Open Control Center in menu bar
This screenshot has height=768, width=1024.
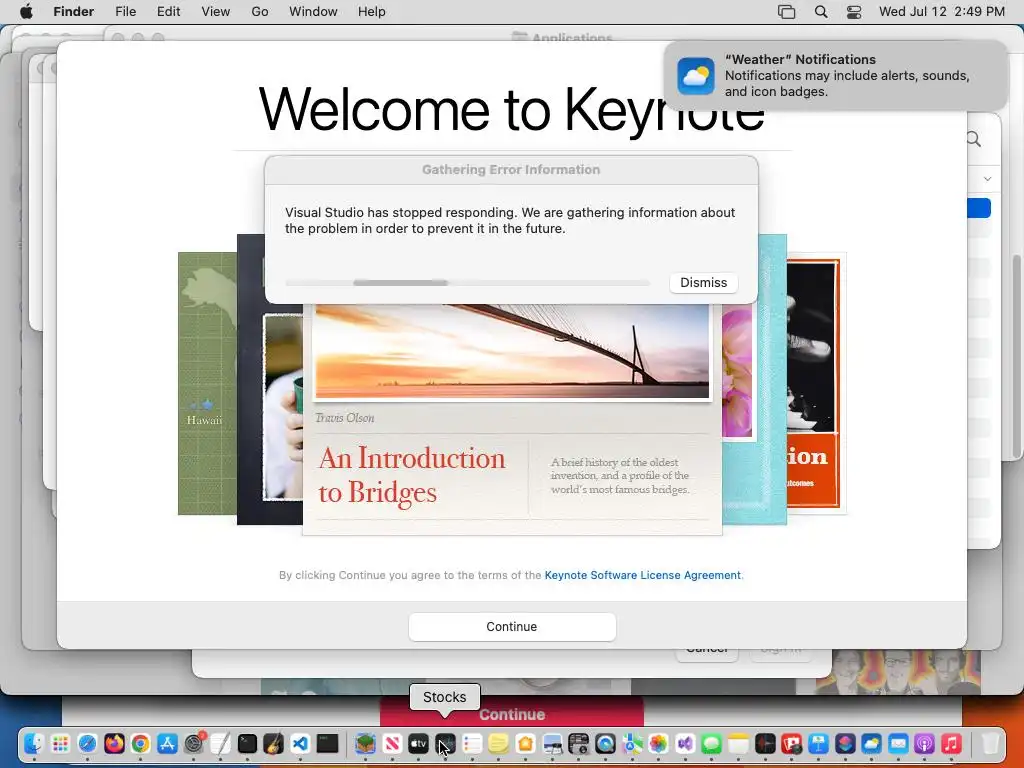coord(854,12)
